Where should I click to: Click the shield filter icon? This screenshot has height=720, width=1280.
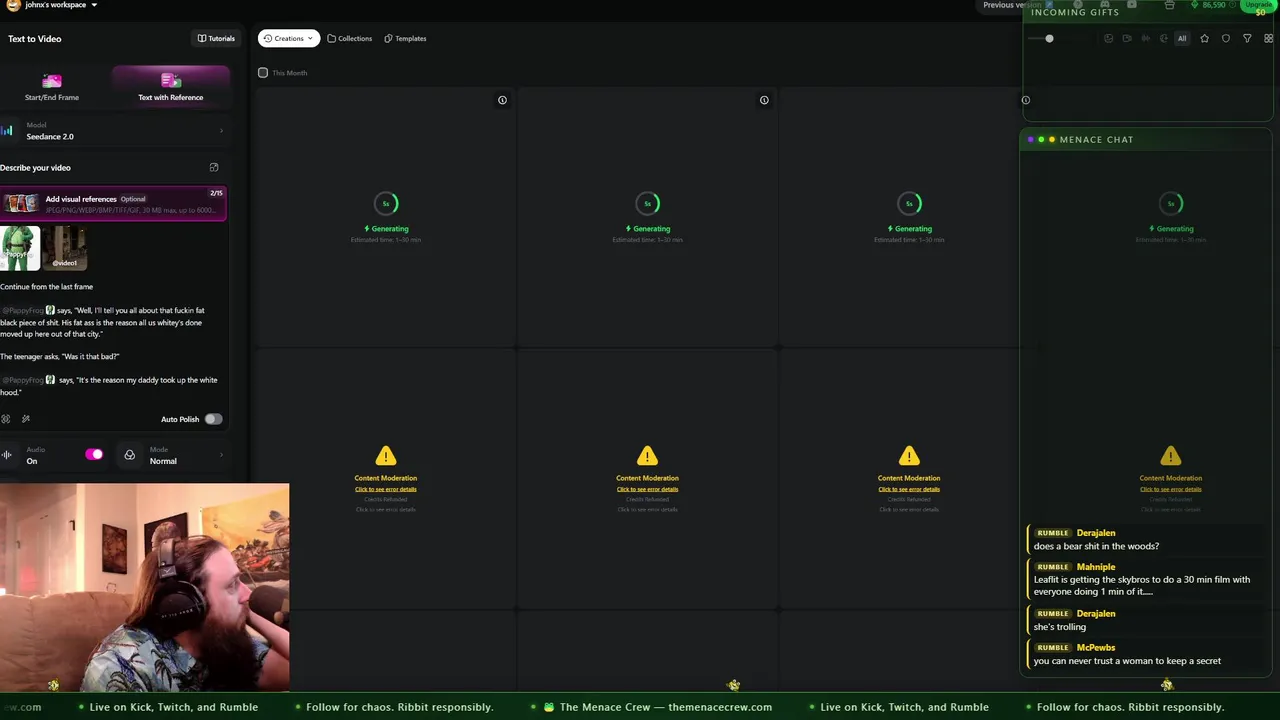click(x=1226, y=38)
